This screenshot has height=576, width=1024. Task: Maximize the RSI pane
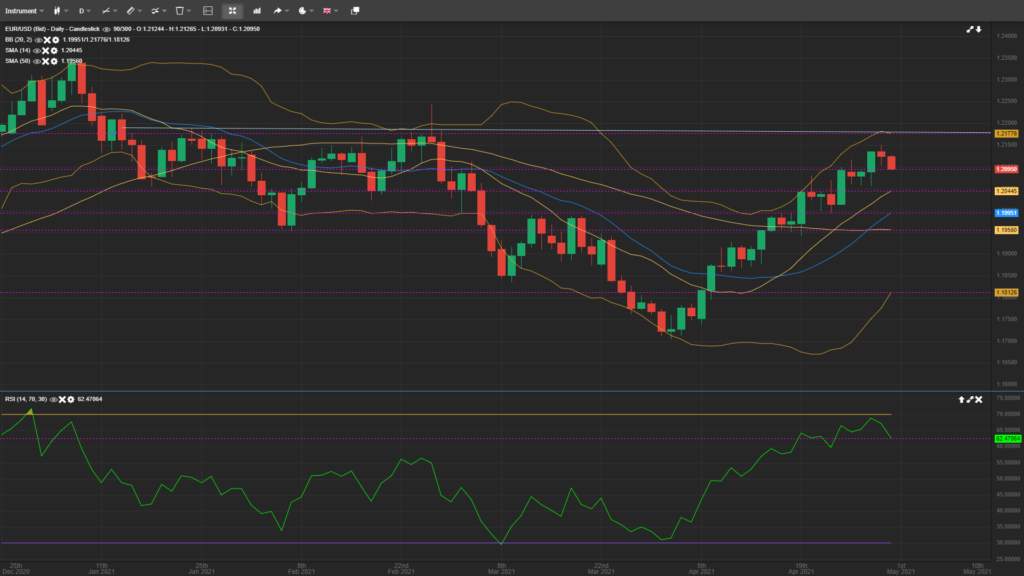[970, 400]
